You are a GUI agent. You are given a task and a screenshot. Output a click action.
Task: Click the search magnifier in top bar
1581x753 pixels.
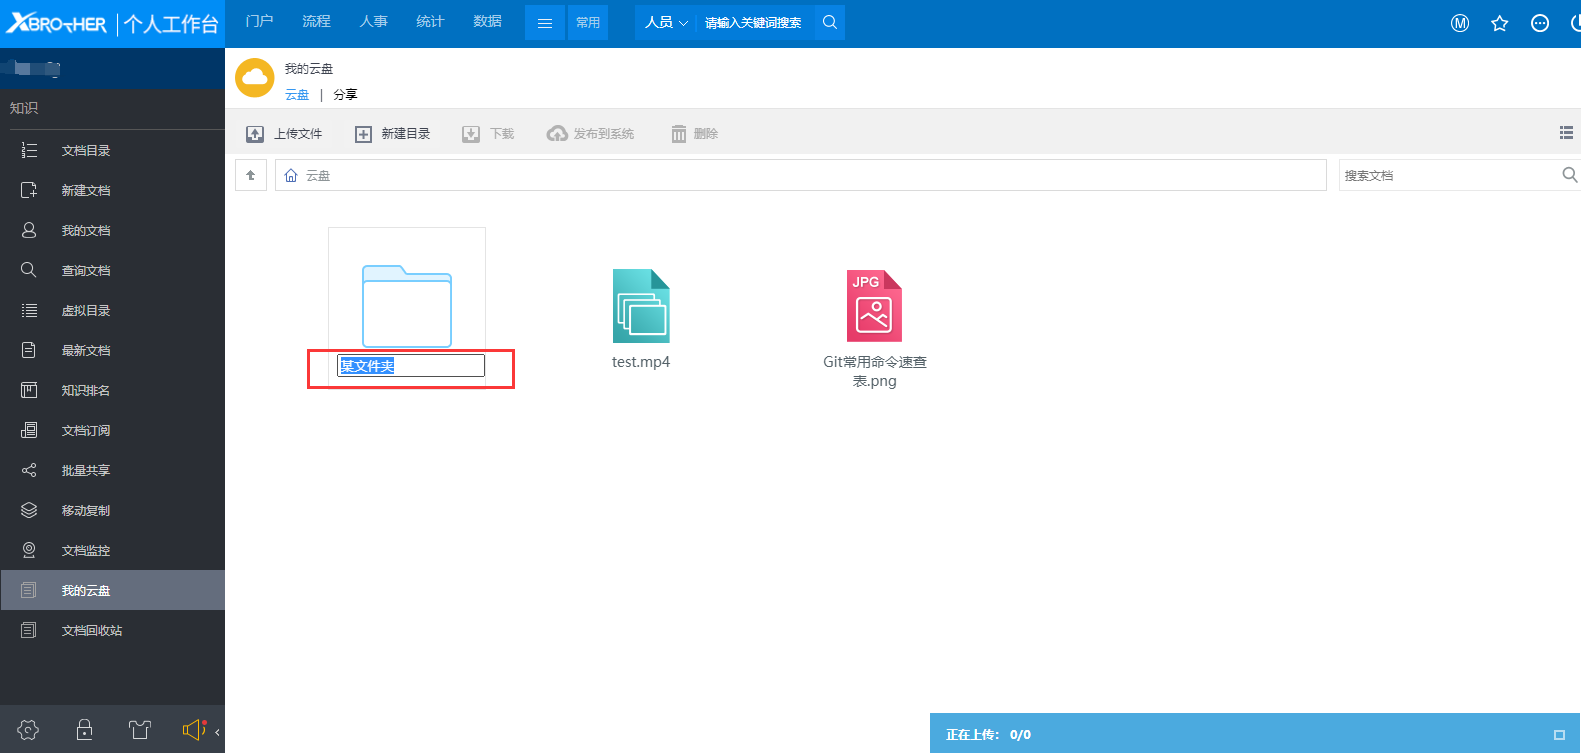pos(830,22)
